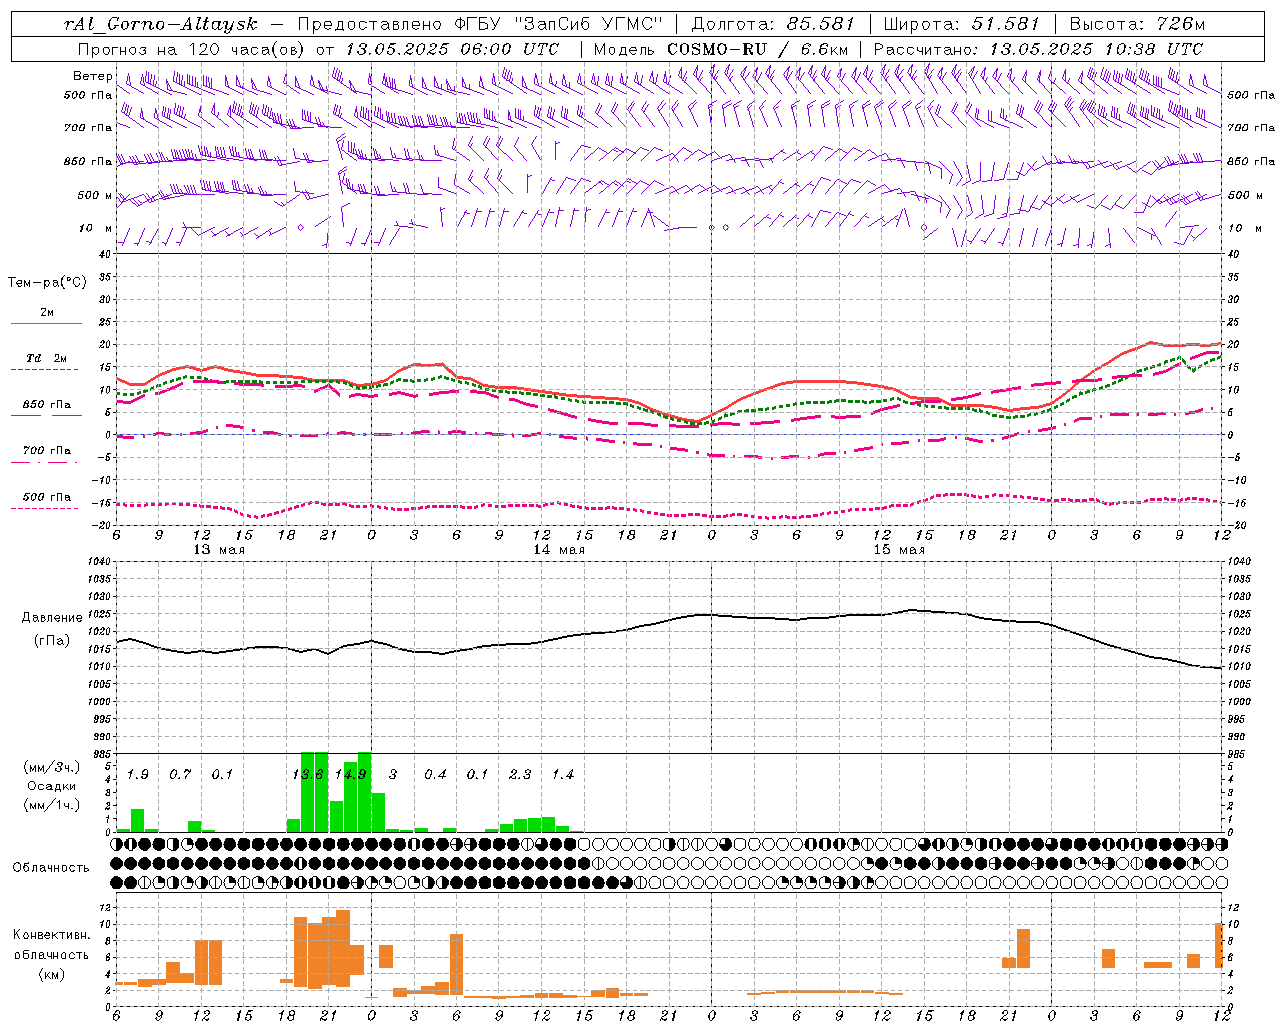Click the 15 мая date label
This screenshot has height=1024, width=1280.
coord(898,550)
